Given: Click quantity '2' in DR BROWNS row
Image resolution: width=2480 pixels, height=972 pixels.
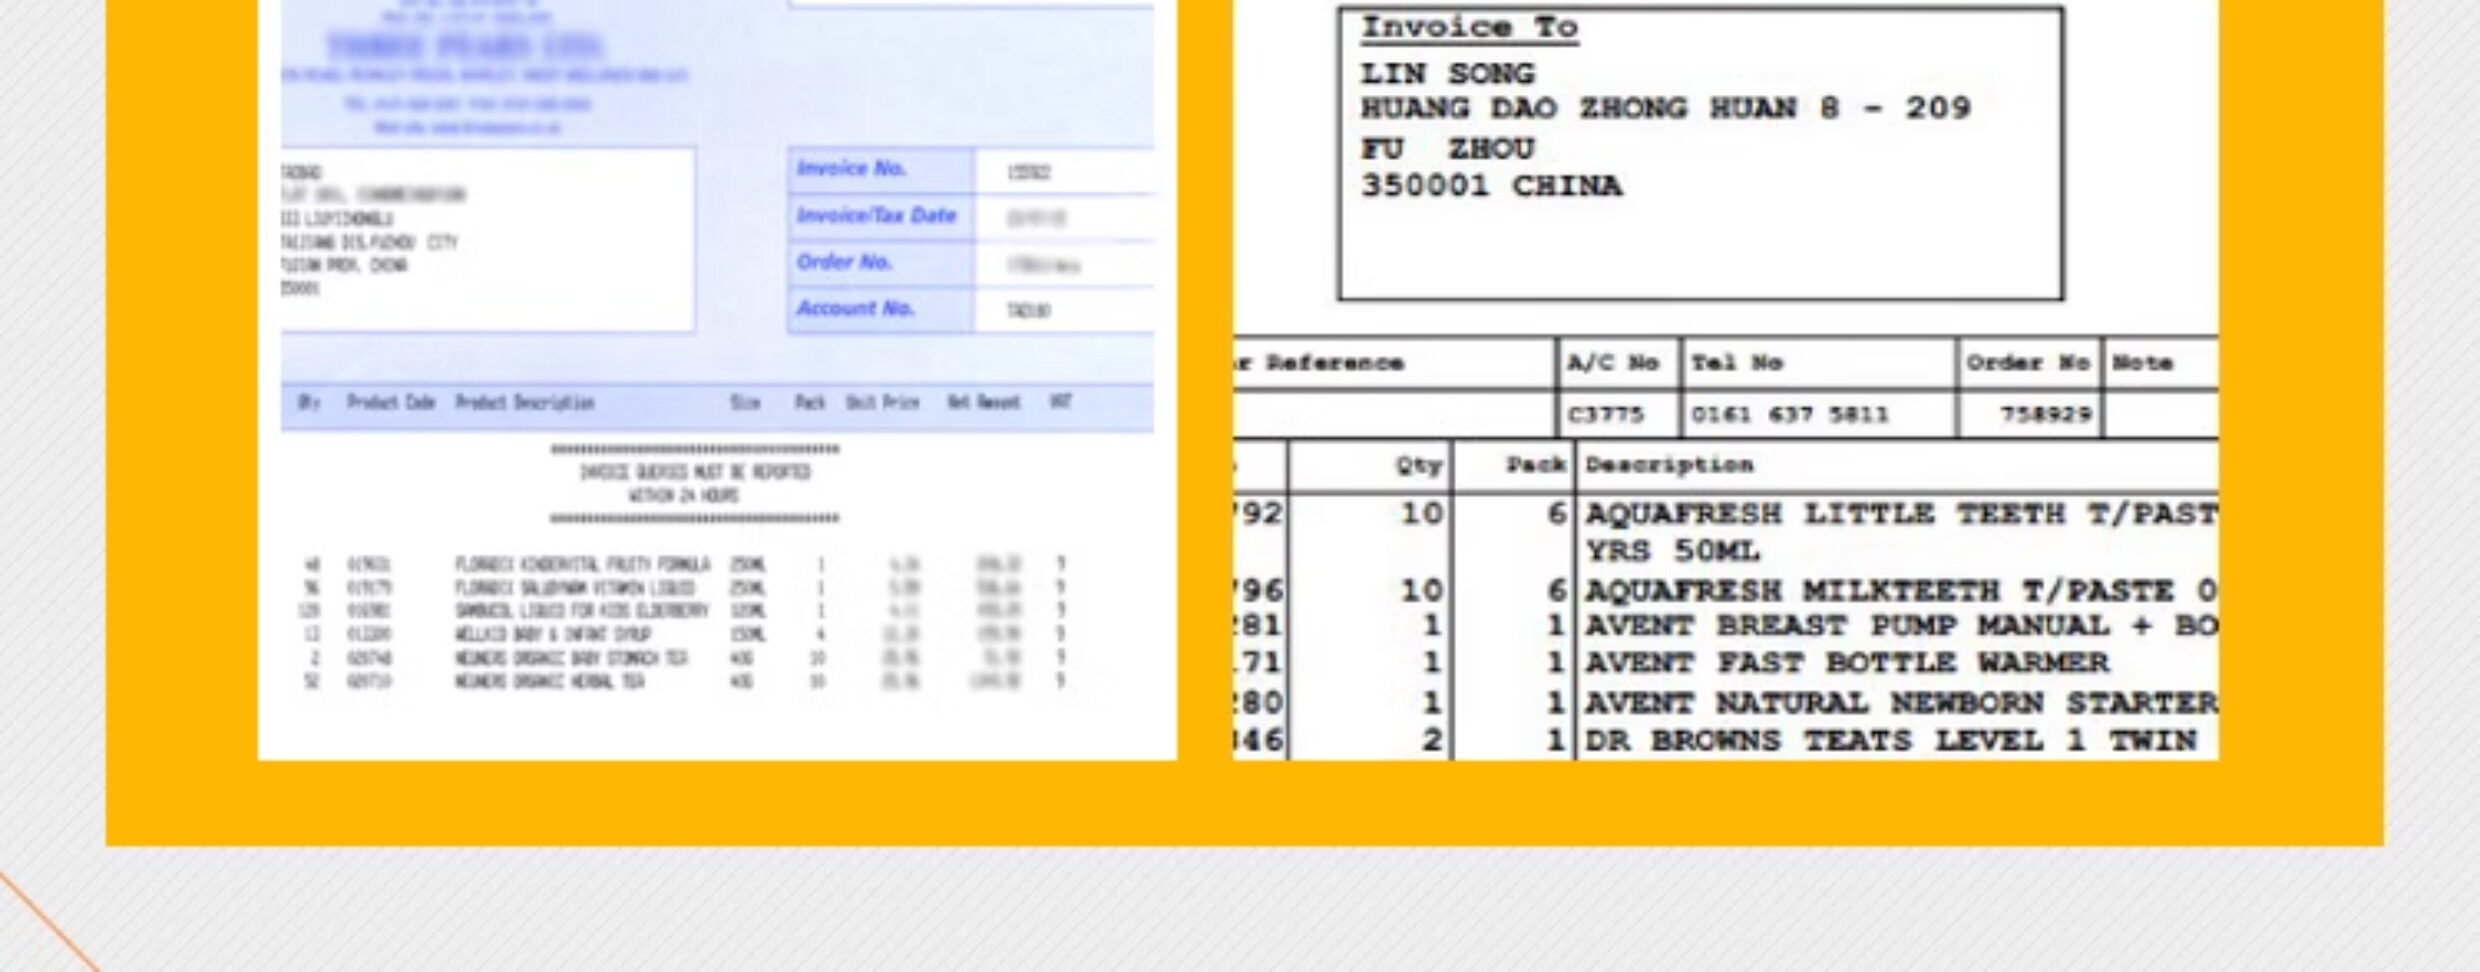Looking at the screenshot, I should [x=1432, y=741].
